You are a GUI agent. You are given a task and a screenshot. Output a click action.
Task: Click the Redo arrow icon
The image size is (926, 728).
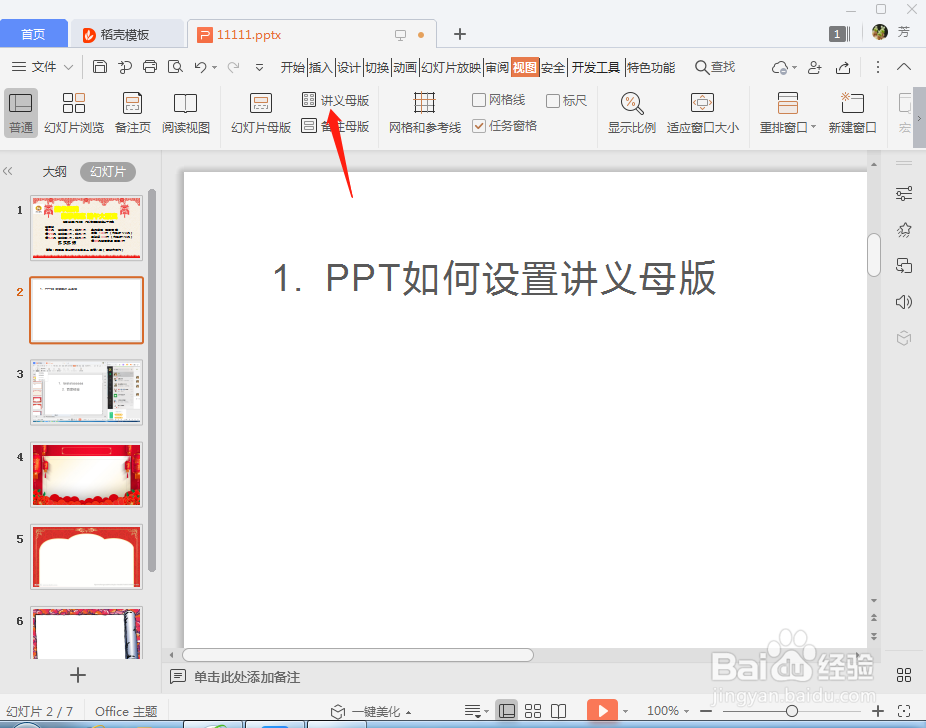pos(234,67)
